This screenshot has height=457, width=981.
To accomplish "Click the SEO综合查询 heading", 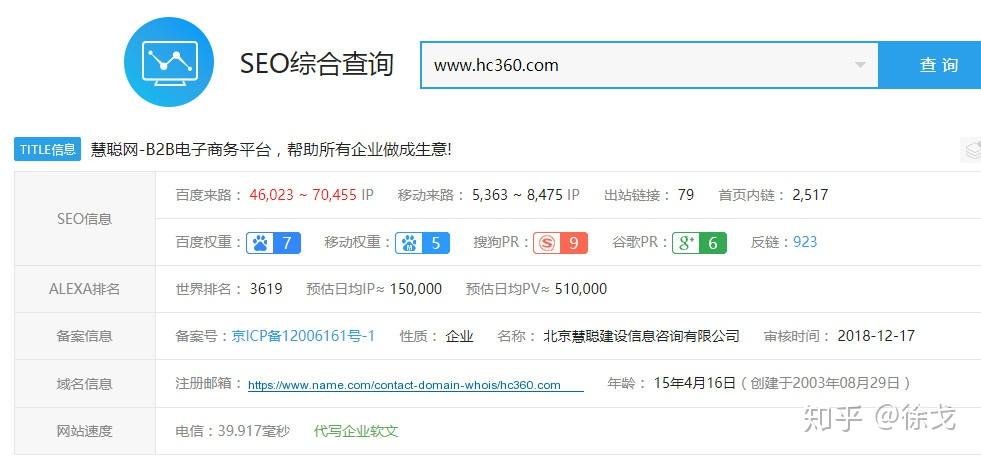I will click(317, 64).
